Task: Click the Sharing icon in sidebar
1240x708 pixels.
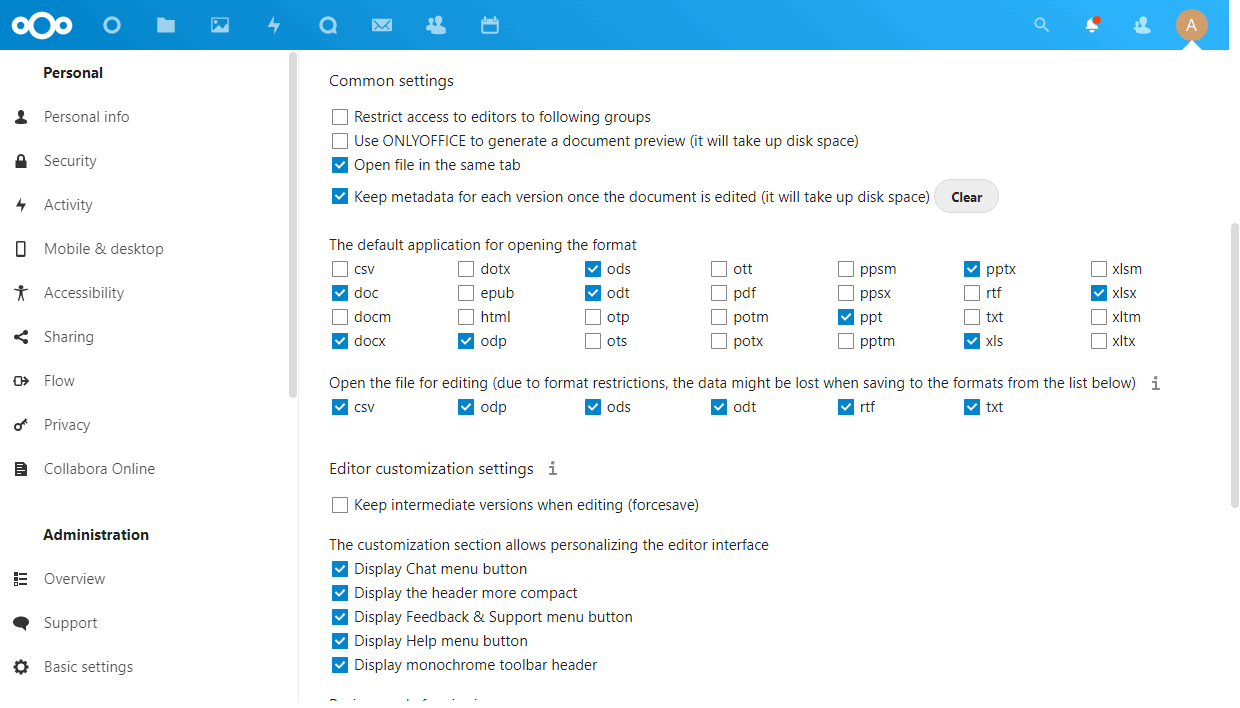Action: 21,337
